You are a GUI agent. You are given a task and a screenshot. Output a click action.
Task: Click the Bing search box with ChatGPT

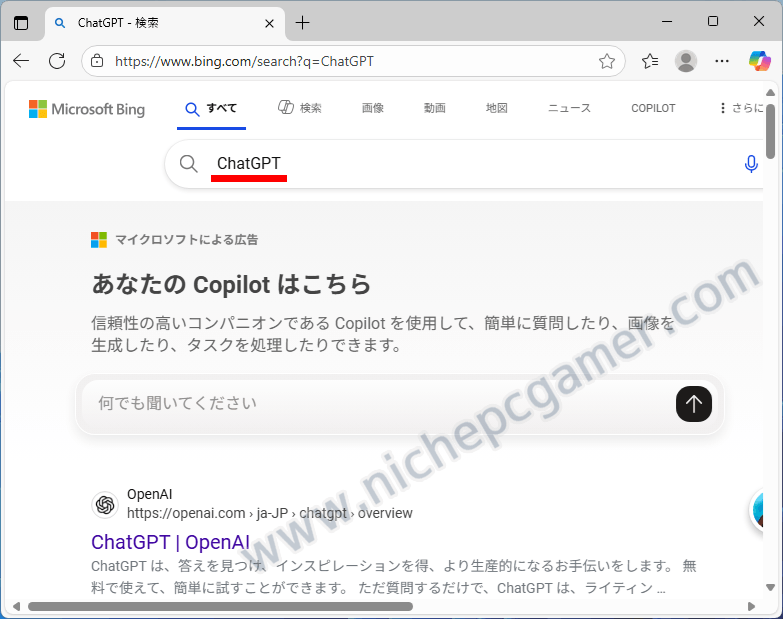464,164
